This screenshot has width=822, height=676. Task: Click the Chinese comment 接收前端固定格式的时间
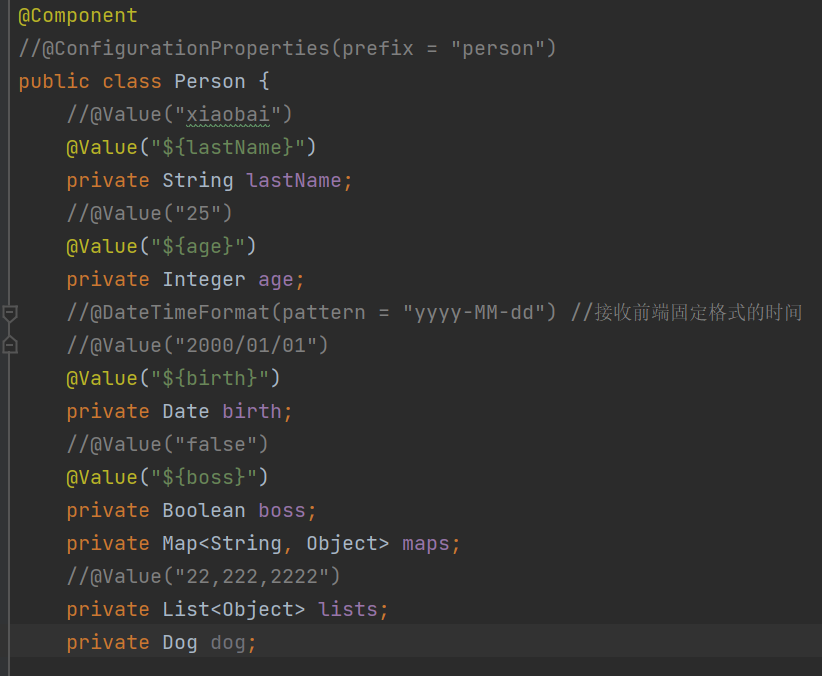coord(698,313)
